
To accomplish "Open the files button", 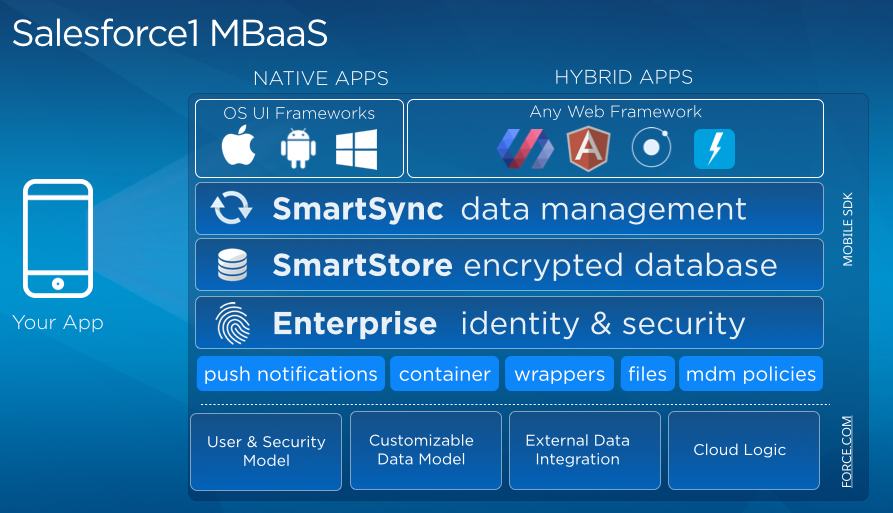I will point(648,374).
